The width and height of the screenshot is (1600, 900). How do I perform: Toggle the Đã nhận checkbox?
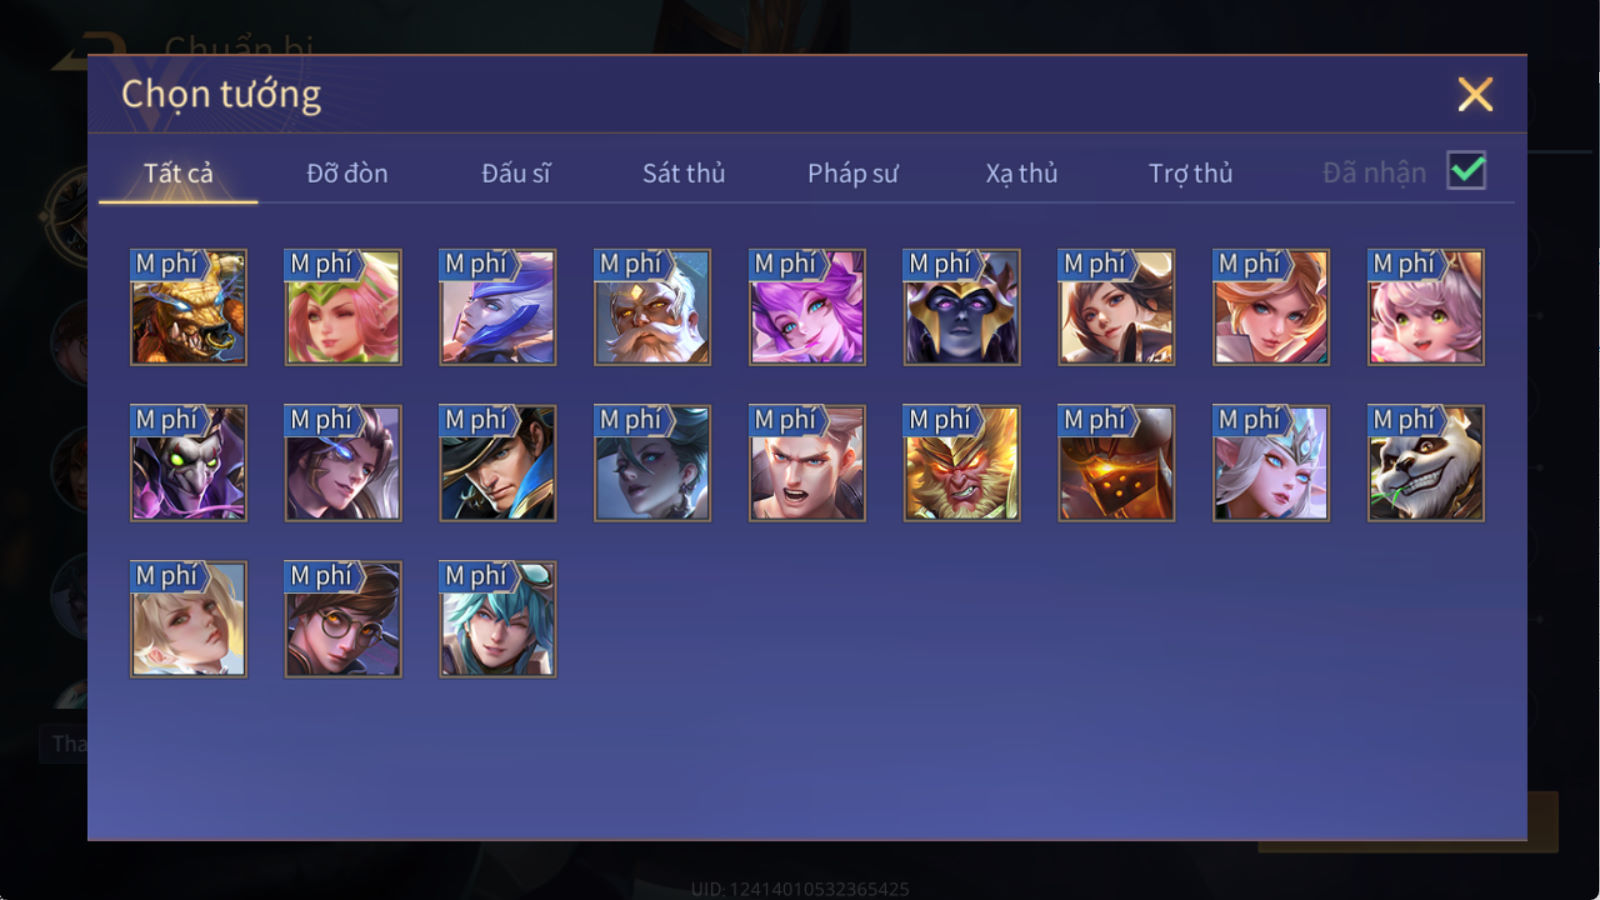pos(1466,171)
